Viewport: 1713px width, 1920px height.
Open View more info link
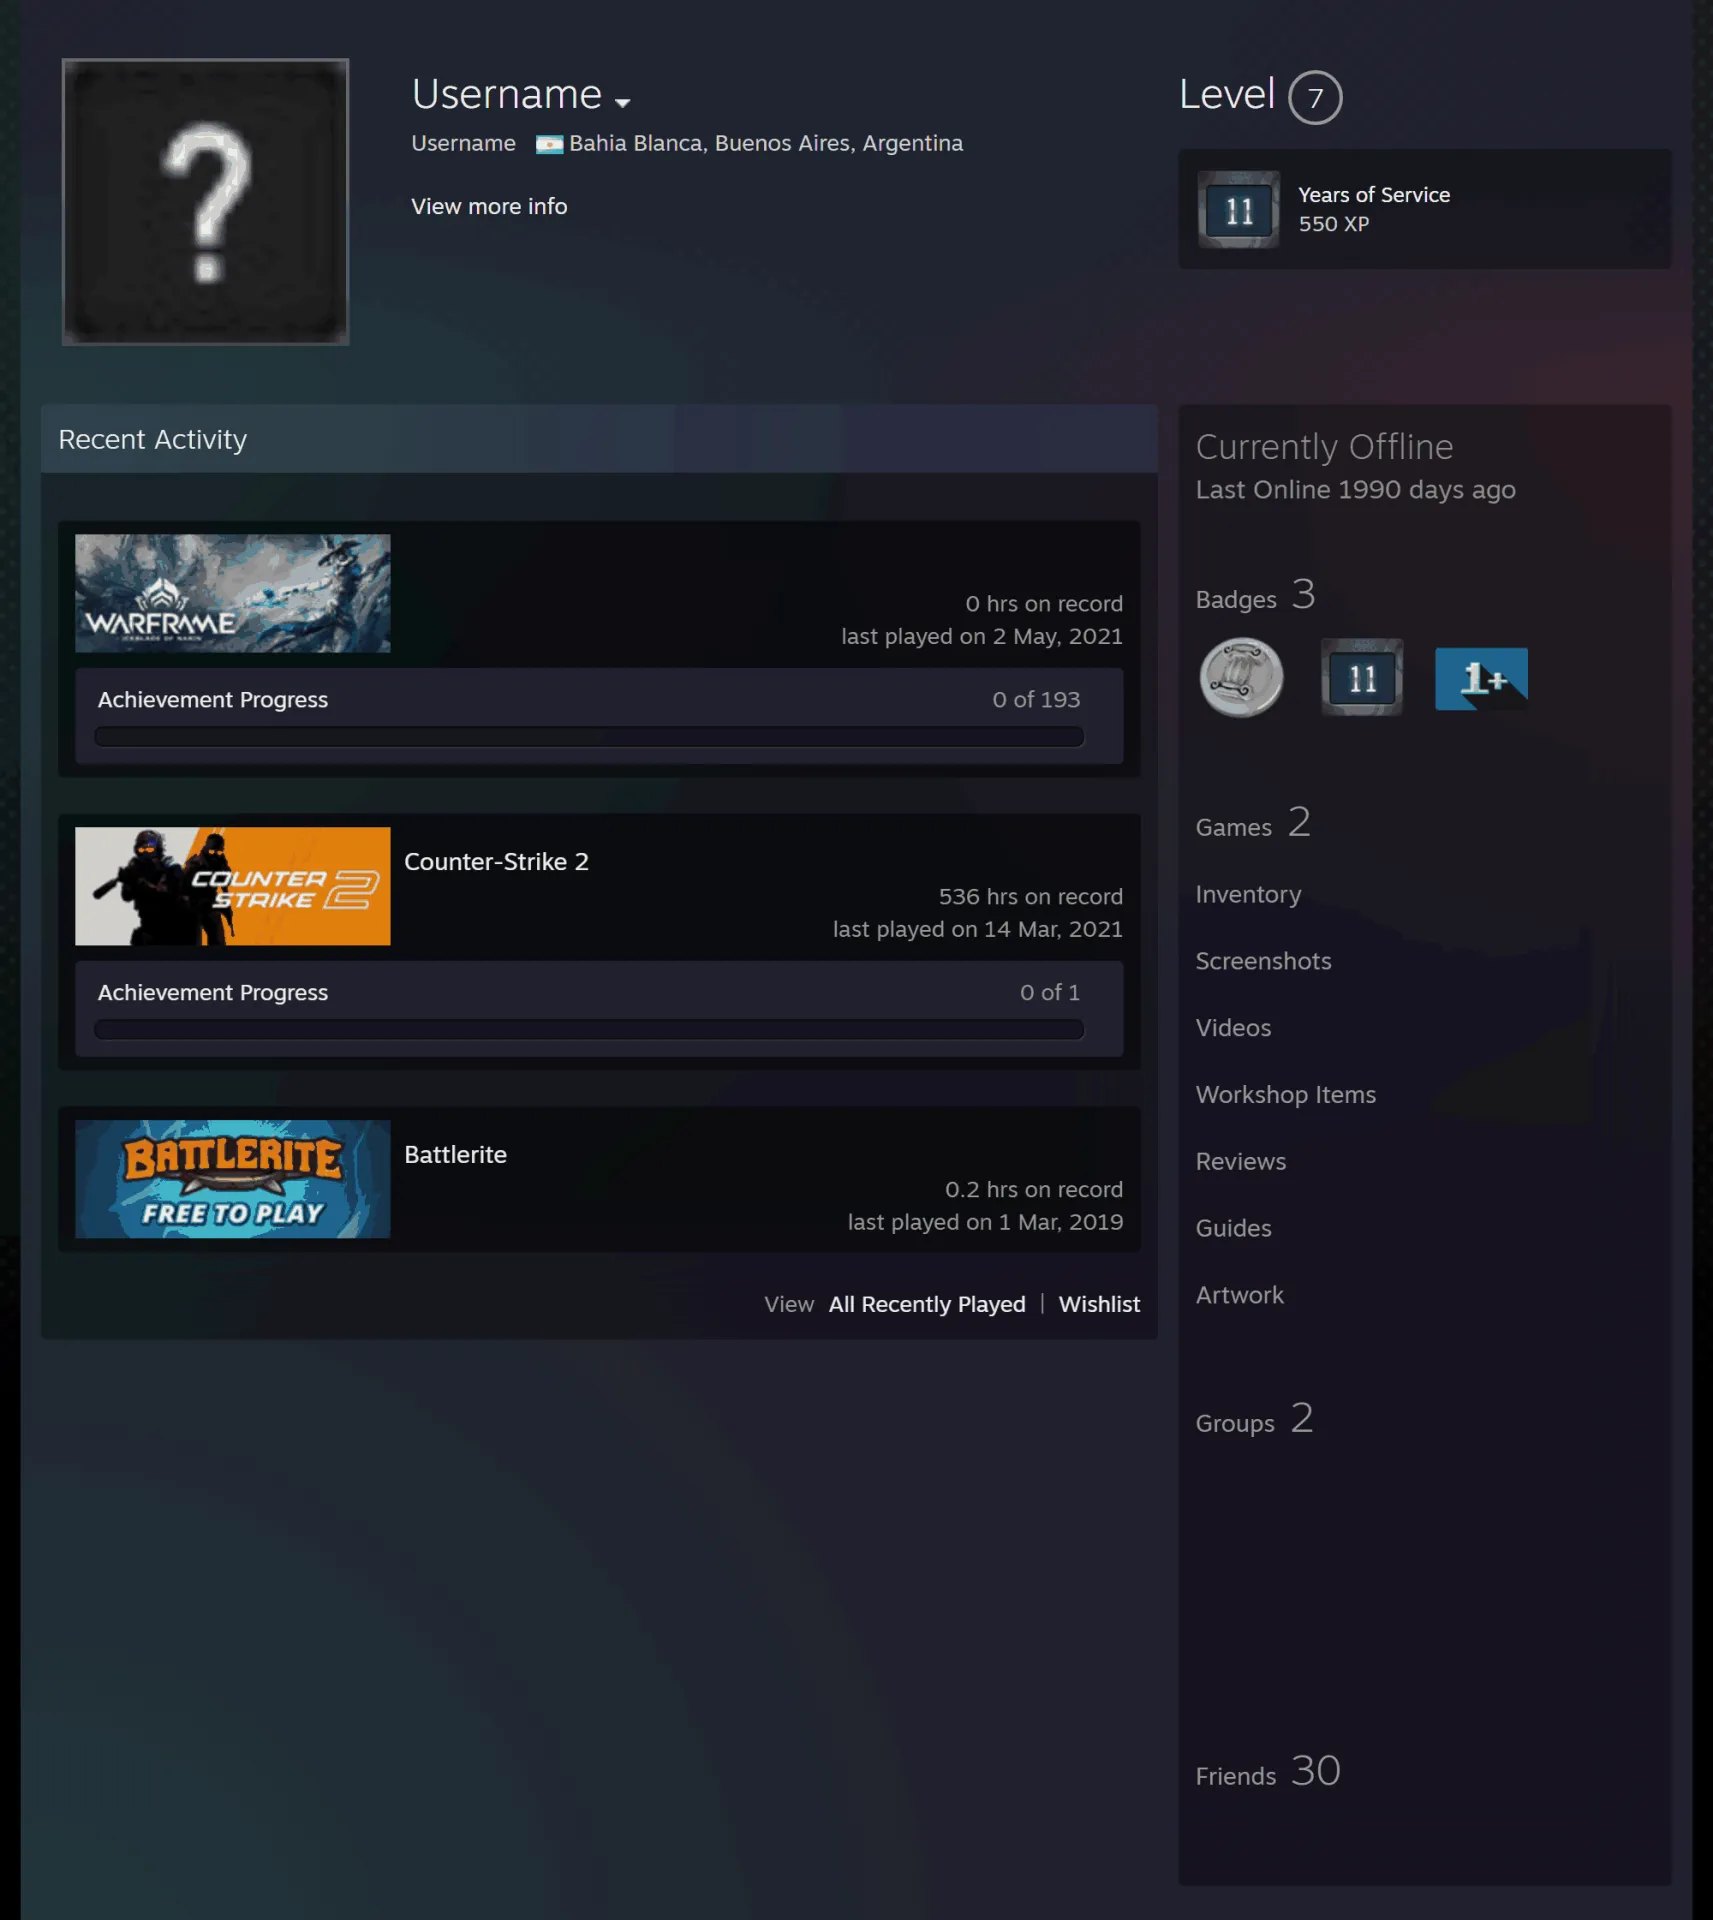489,206
